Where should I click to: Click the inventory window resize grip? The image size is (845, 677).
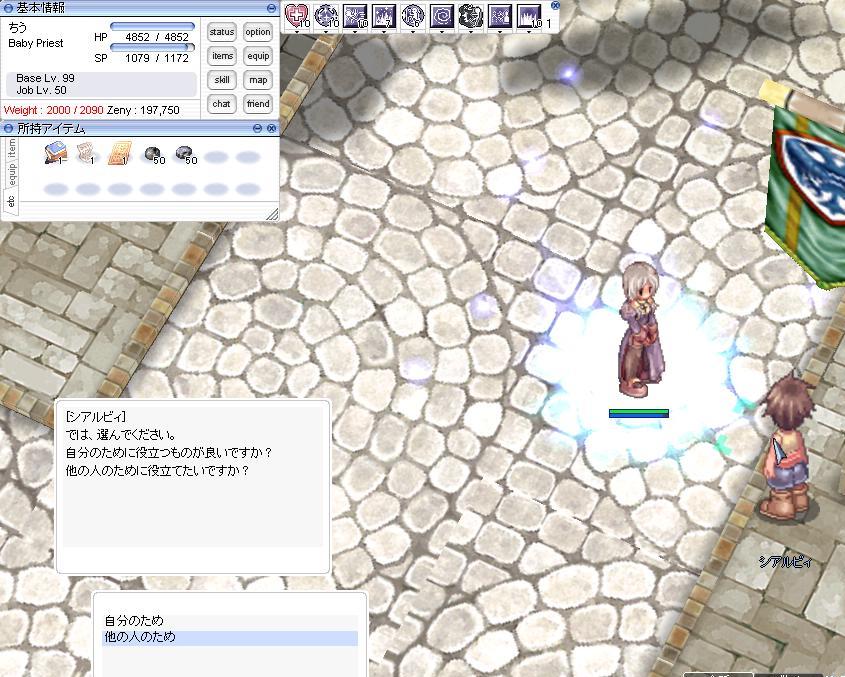[273, 215]
